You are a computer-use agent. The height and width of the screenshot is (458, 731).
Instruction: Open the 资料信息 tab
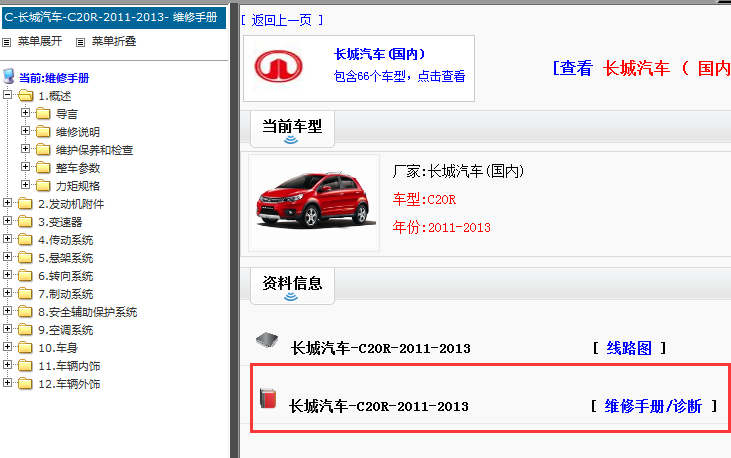coord(292,285)
